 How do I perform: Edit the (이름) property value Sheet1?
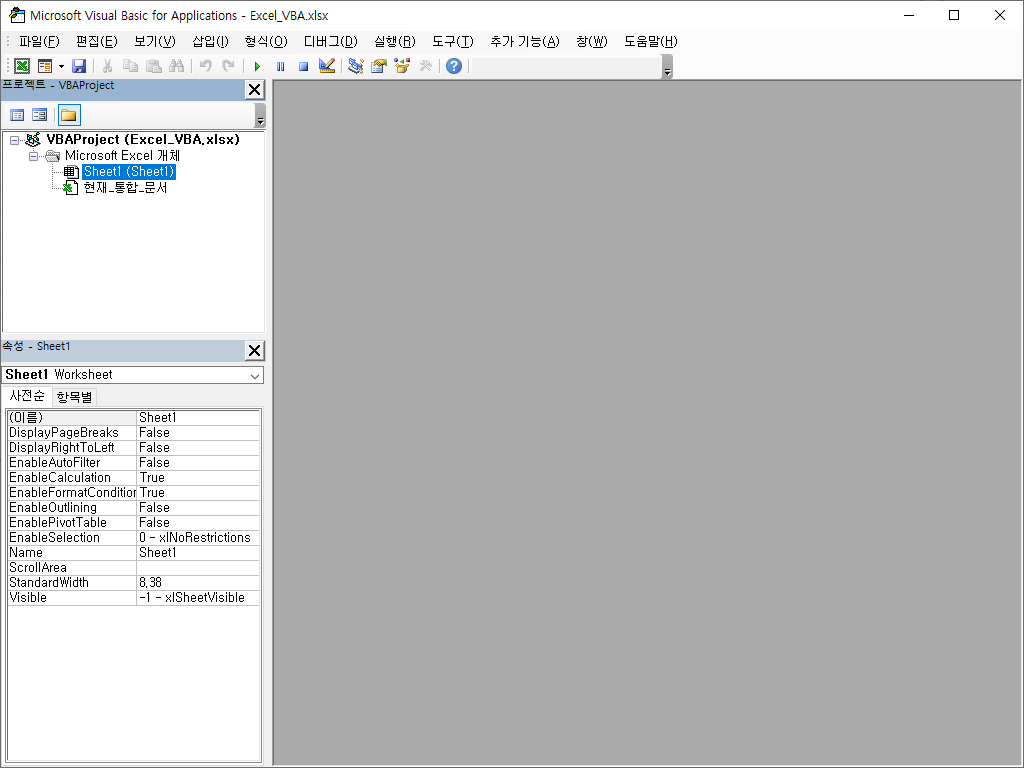[198, 417]
